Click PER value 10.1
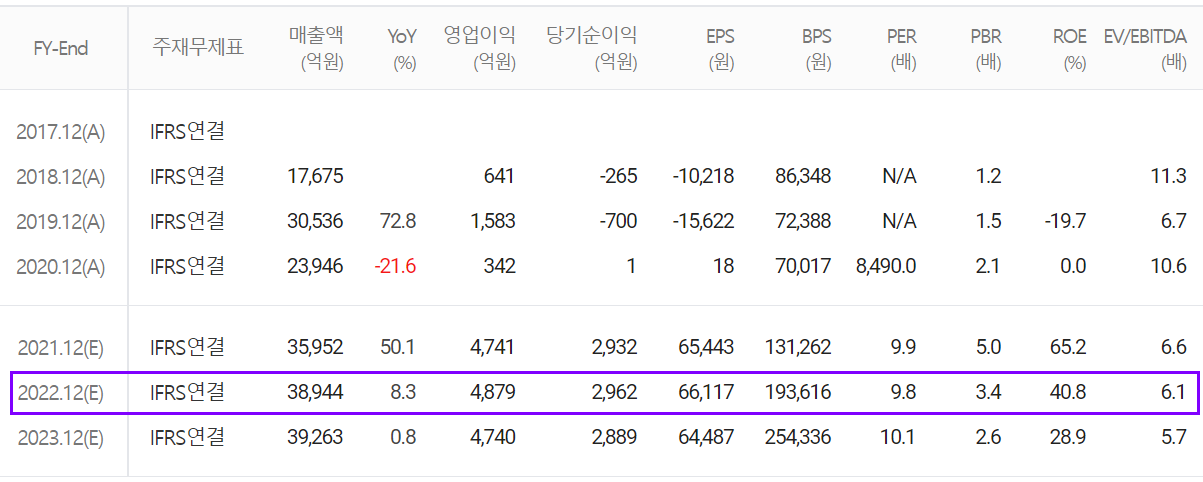 coord(900,438)
